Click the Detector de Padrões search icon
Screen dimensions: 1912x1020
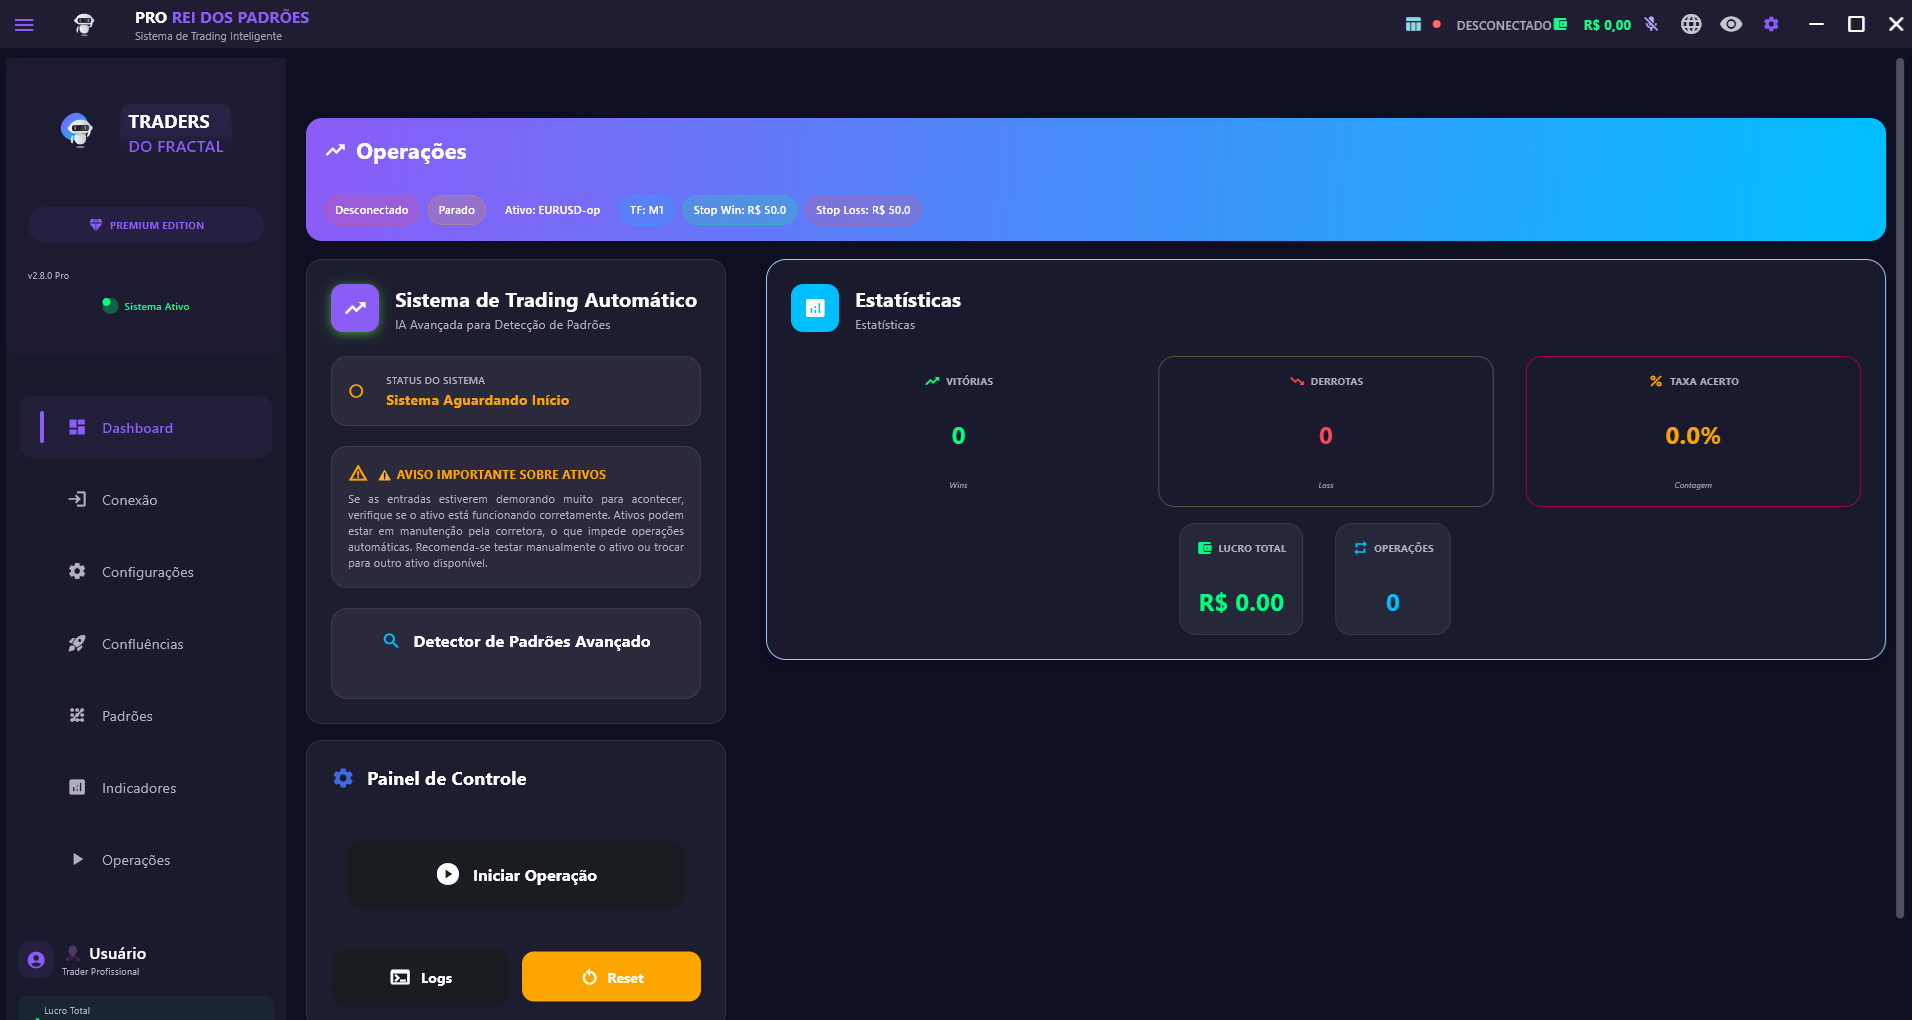[x=391, y=641]
